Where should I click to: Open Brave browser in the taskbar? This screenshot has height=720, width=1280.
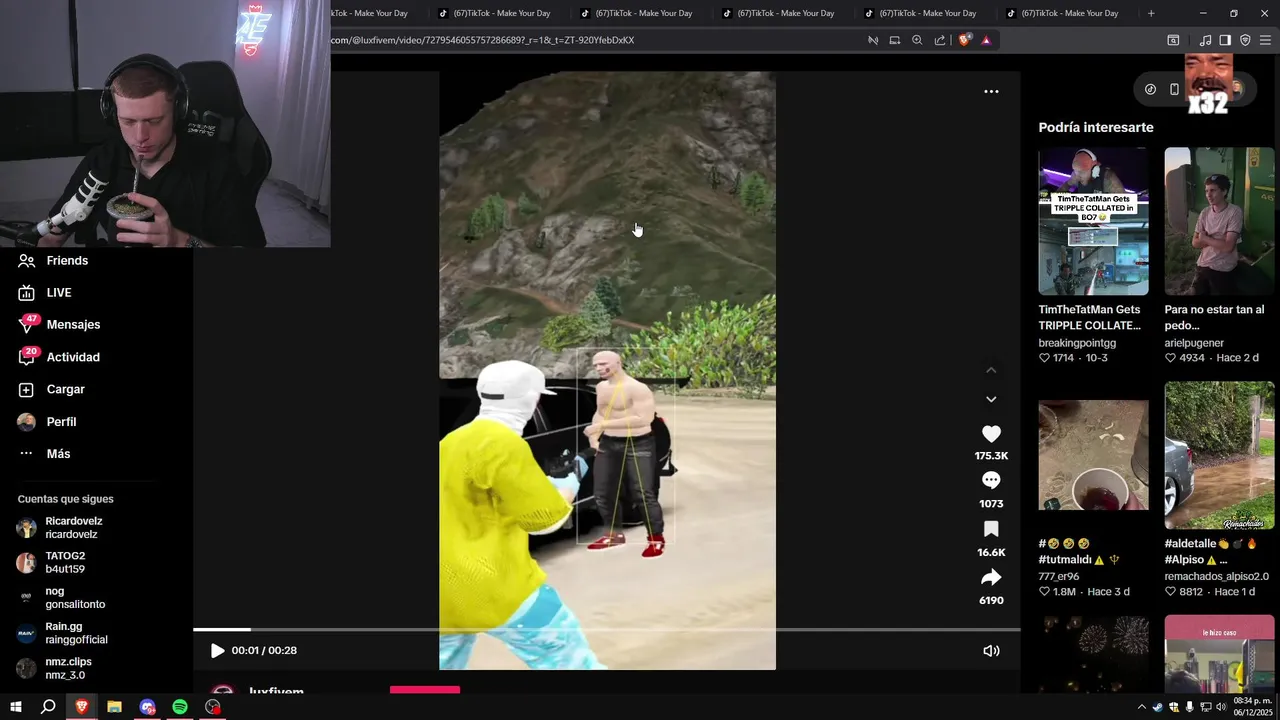(x=82, y=707)
